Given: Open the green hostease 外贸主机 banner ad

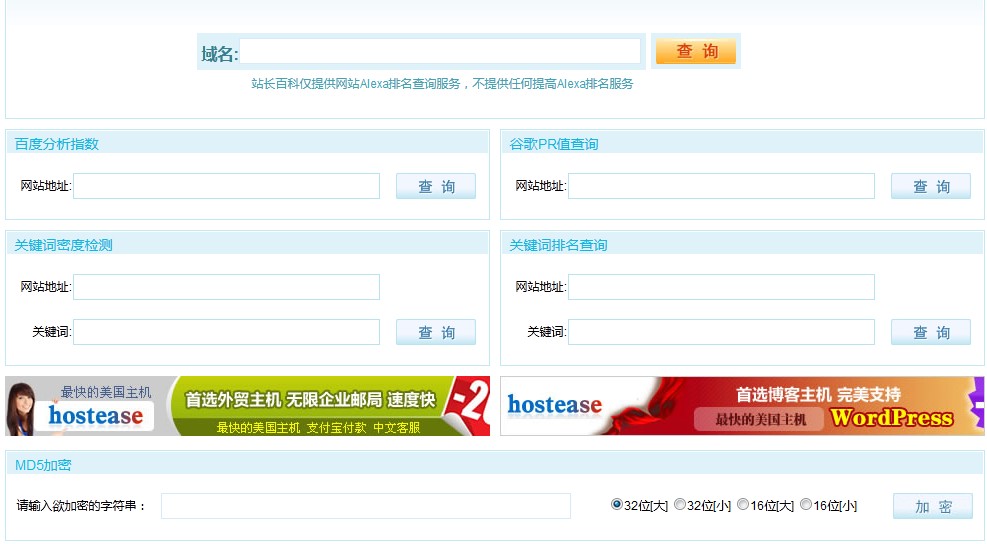Looking at the screenshot, I should (247, 406).
